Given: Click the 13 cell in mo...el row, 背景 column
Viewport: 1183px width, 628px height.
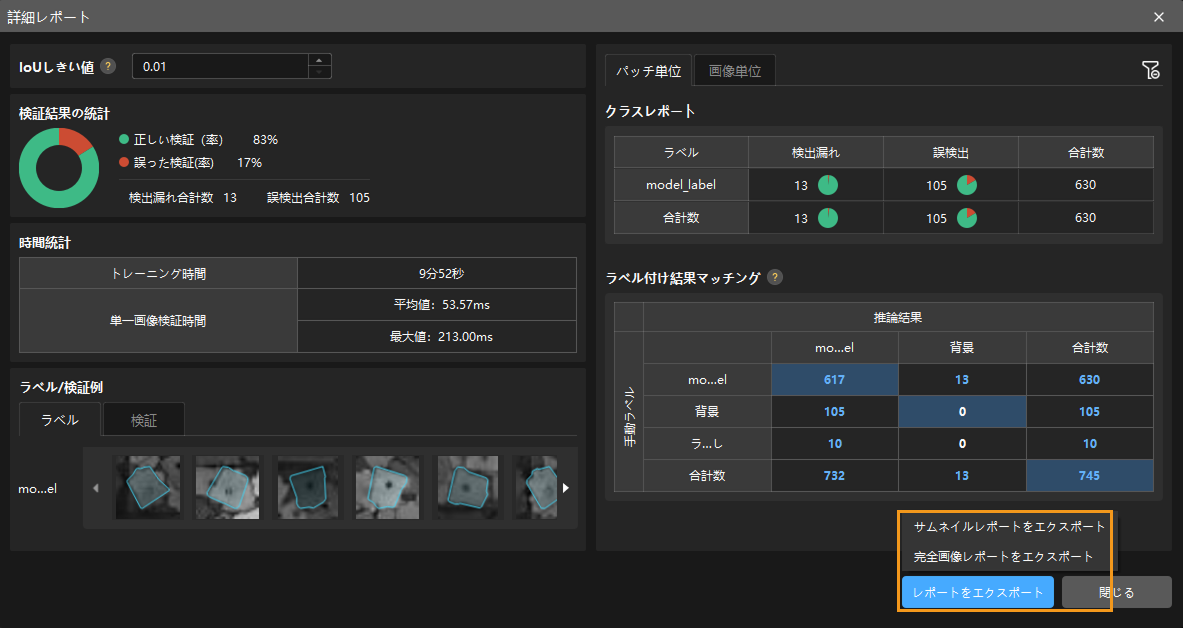Looking at the screenshot, I should (x=962, y=380).
